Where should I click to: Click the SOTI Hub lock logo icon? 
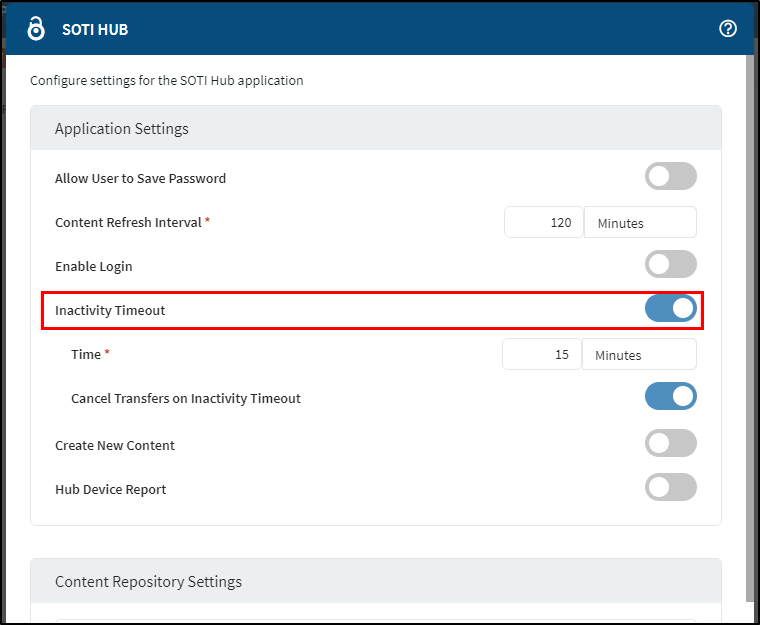[x=36, y=28]
